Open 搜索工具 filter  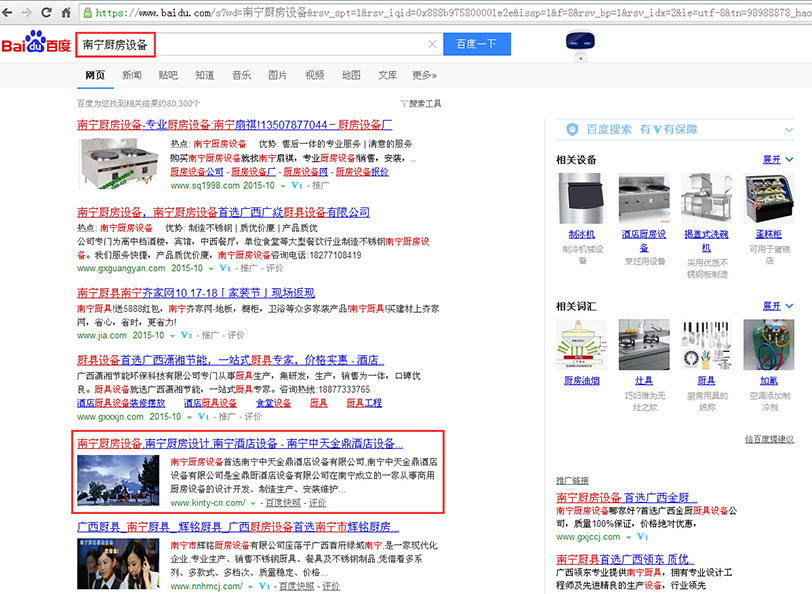(x=421, y=104)
